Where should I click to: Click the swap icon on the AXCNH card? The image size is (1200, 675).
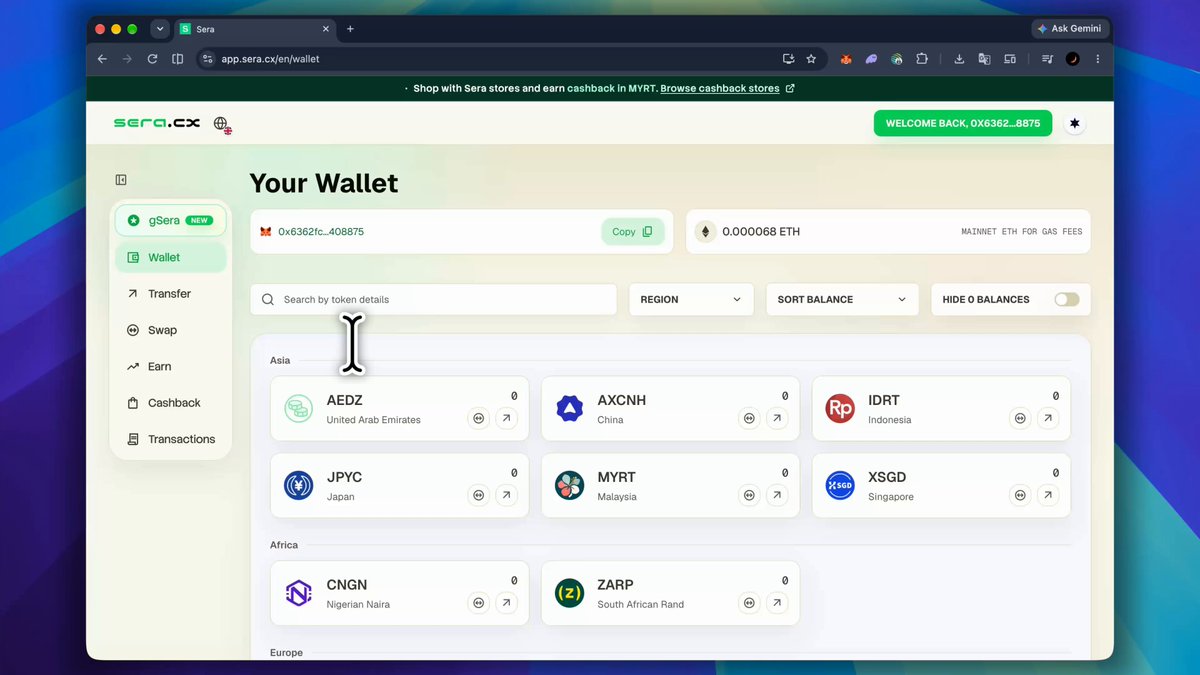click(750, 419)
